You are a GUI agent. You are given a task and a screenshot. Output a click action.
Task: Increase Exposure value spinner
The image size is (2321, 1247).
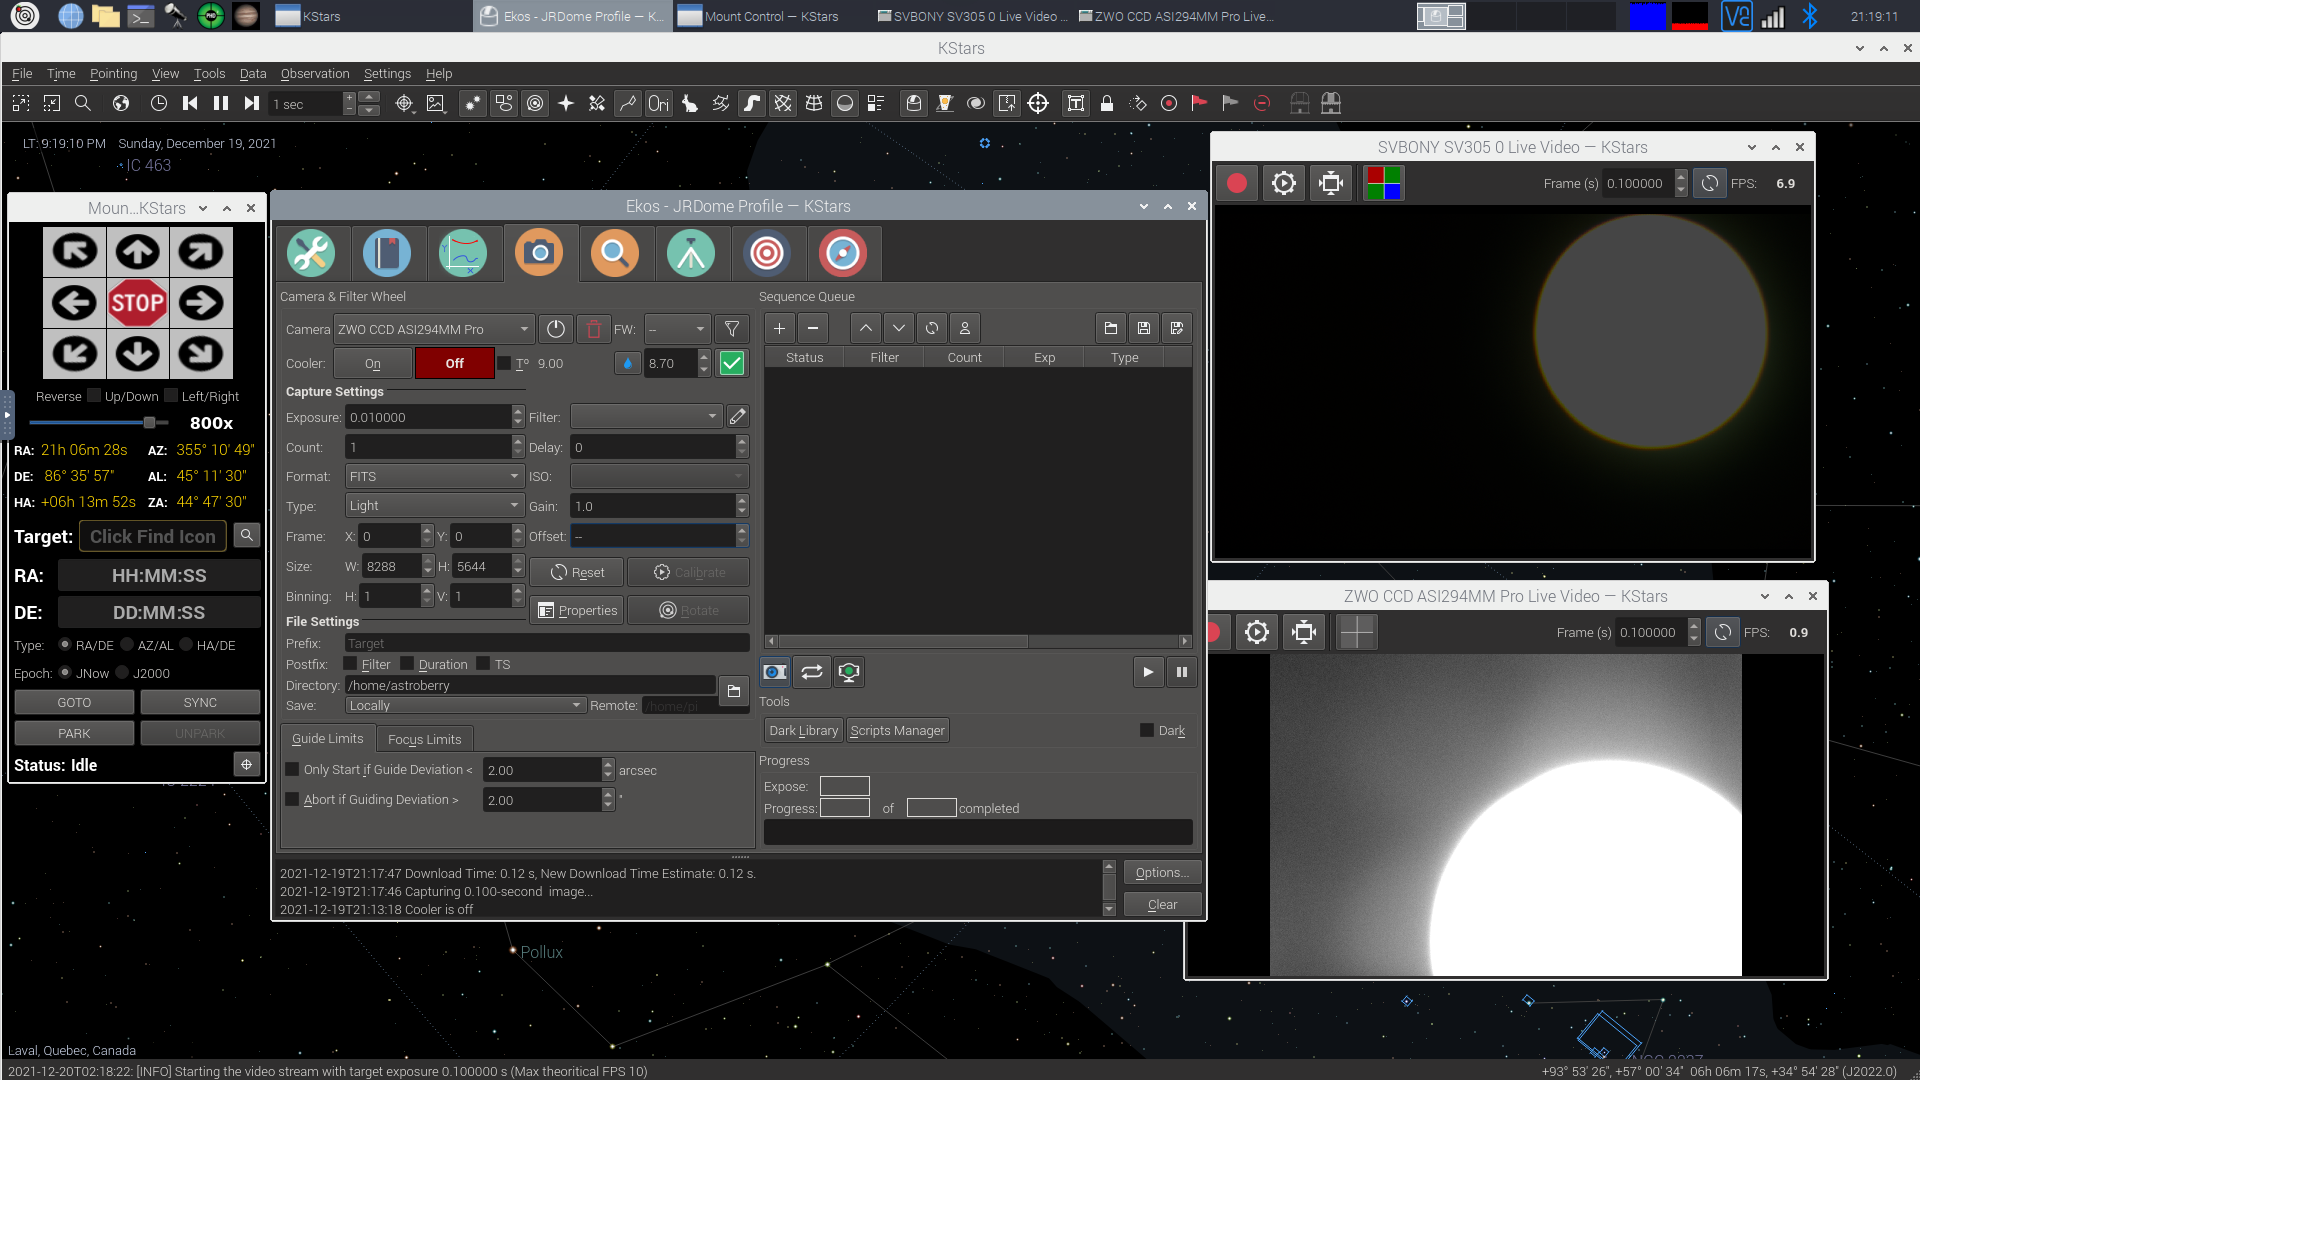coord(518,411)
